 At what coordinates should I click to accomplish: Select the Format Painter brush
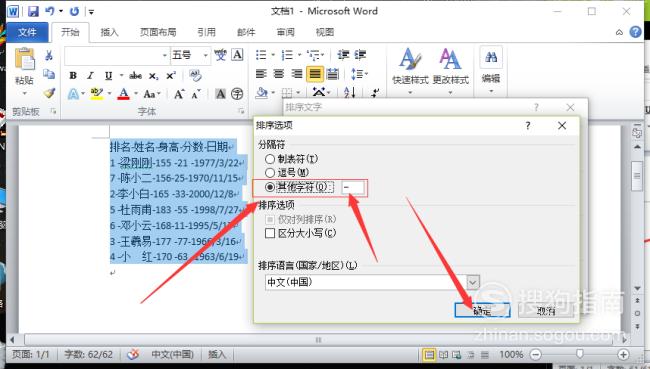(x=49, y=93)
